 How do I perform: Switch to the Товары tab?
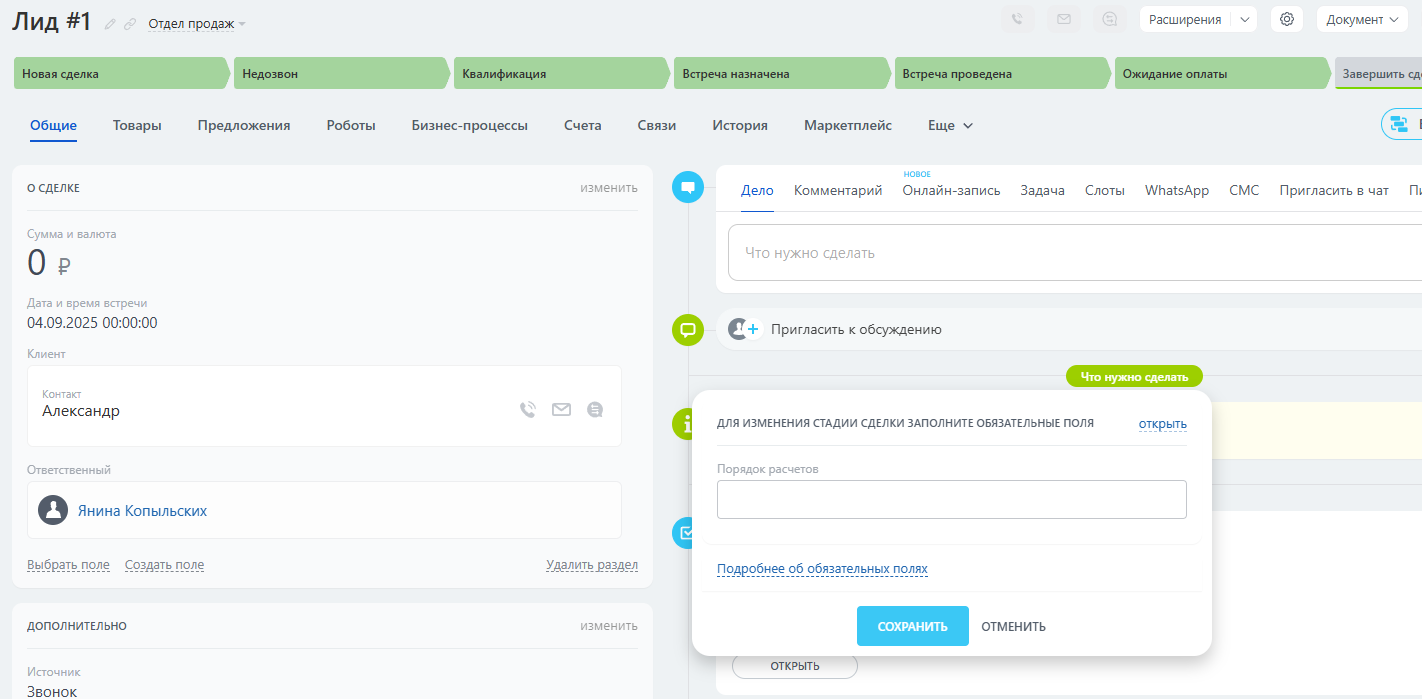click(137, 126)
